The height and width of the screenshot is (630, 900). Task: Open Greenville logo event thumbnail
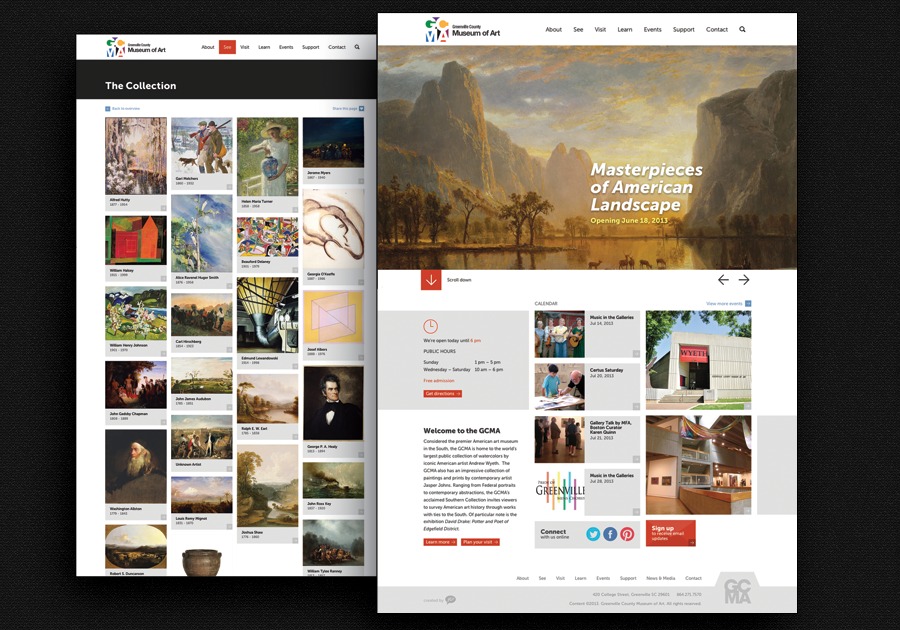(x=560, y=492)
